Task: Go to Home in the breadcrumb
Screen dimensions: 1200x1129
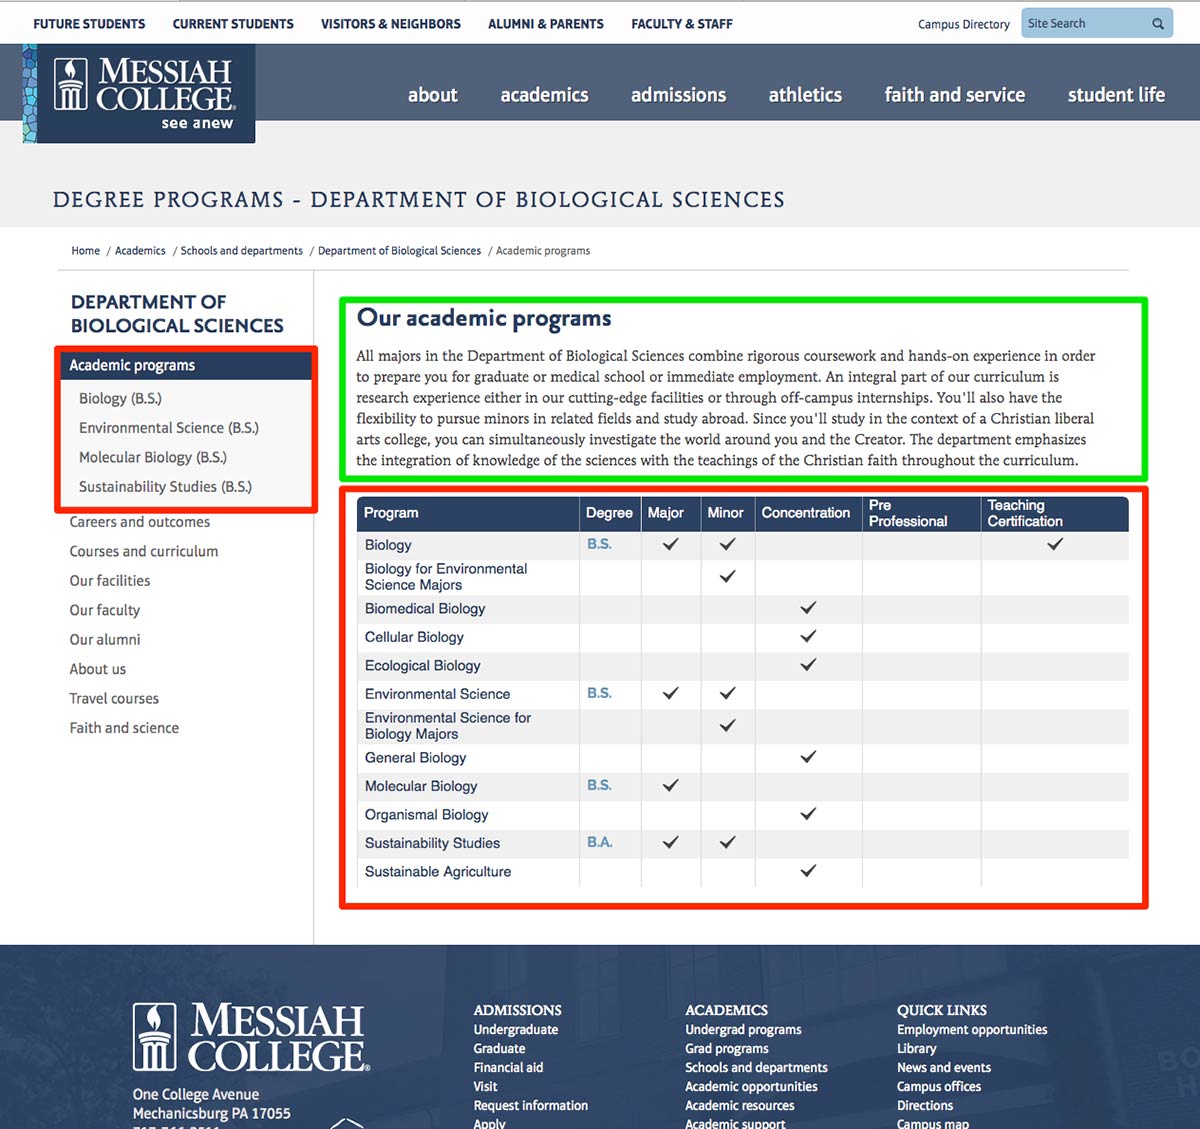Action: coord(85,251)
